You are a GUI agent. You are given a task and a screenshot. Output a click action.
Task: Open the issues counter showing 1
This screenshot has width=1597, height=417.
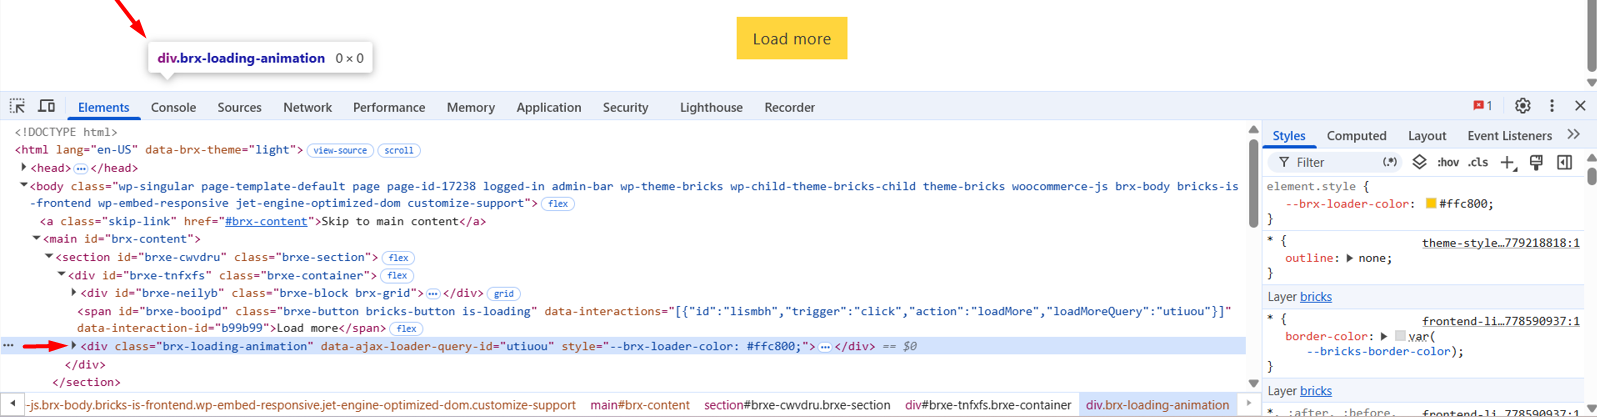1482,106
